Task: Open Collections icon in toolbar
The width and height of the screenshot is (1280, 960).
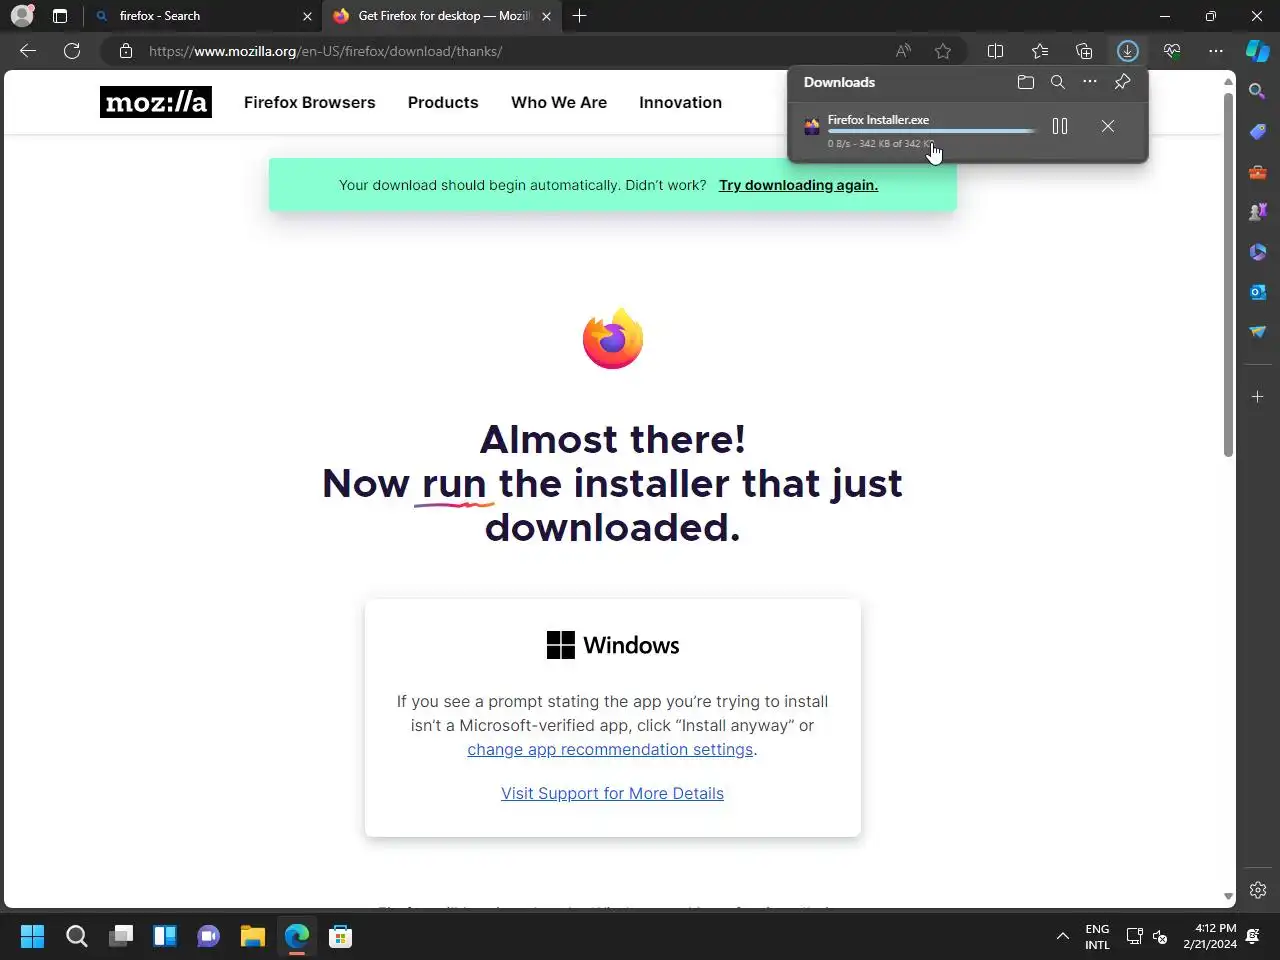Action: [1084, 51]
